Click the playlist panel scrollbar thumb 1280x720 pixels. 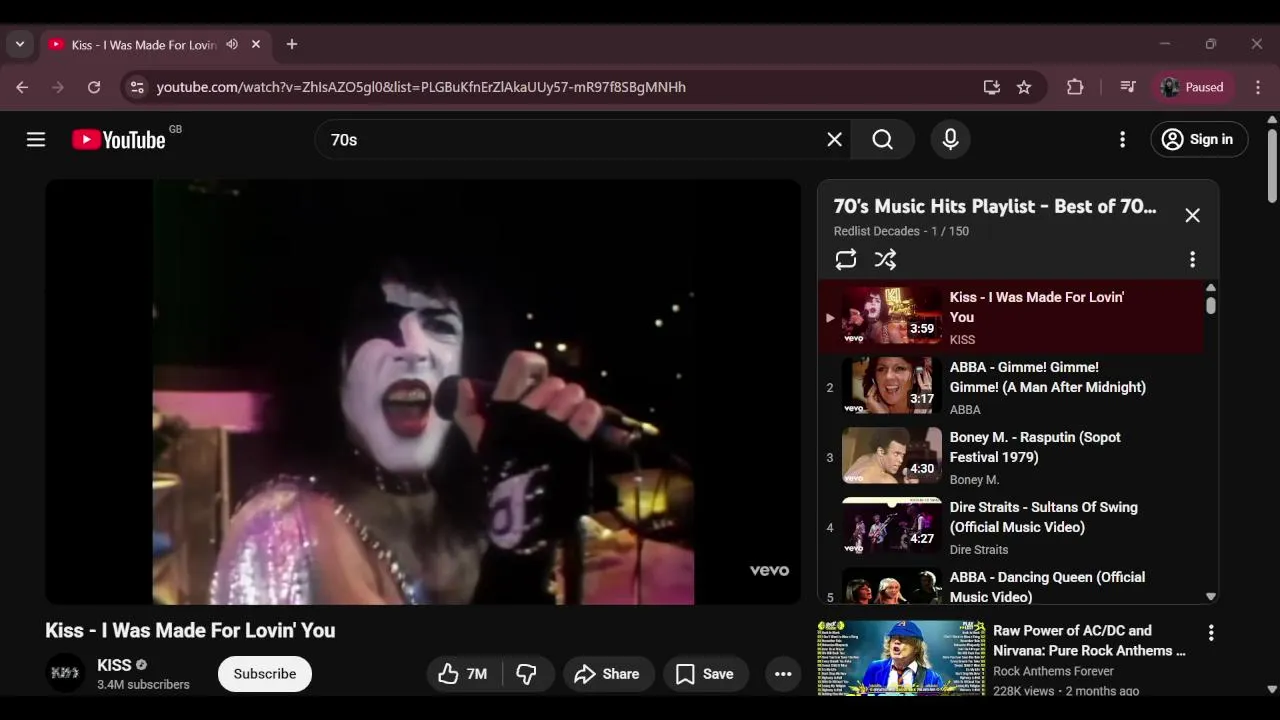[x=1211, y=306]
